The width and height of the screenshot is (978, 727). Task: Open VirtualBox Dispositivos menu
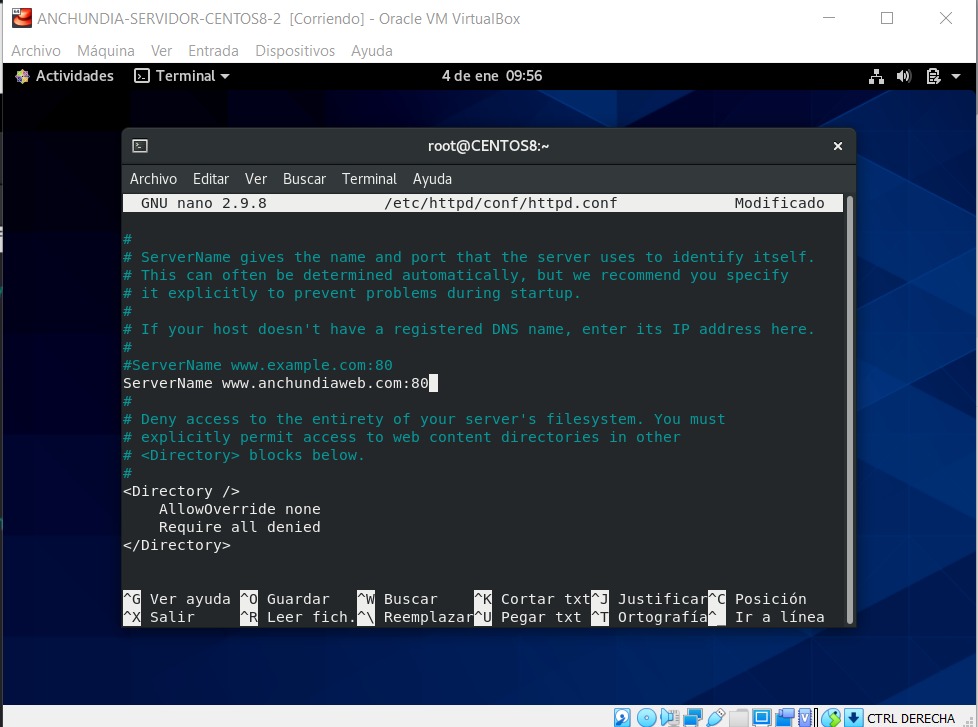point(295,51)
